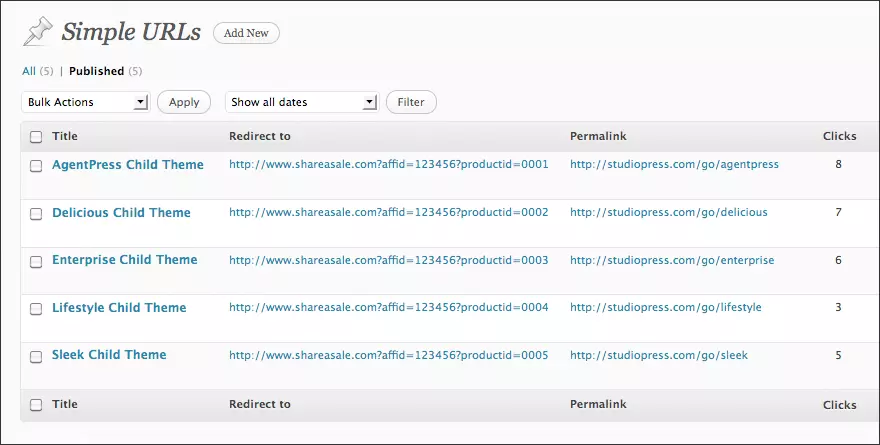Open permalink studiopress.com/go/lifestyle
The image size is (880, 445).
(666, 307)
